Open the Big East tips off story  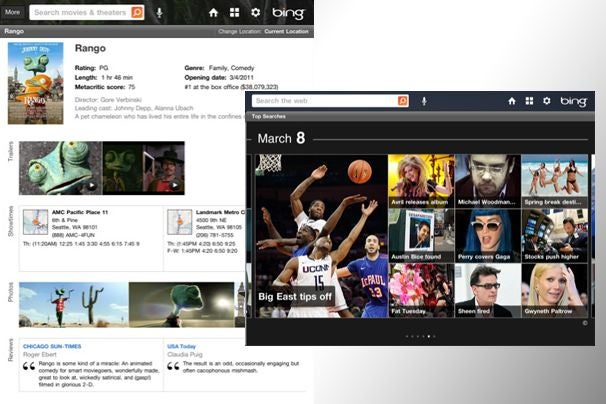(x=322, y=236)
